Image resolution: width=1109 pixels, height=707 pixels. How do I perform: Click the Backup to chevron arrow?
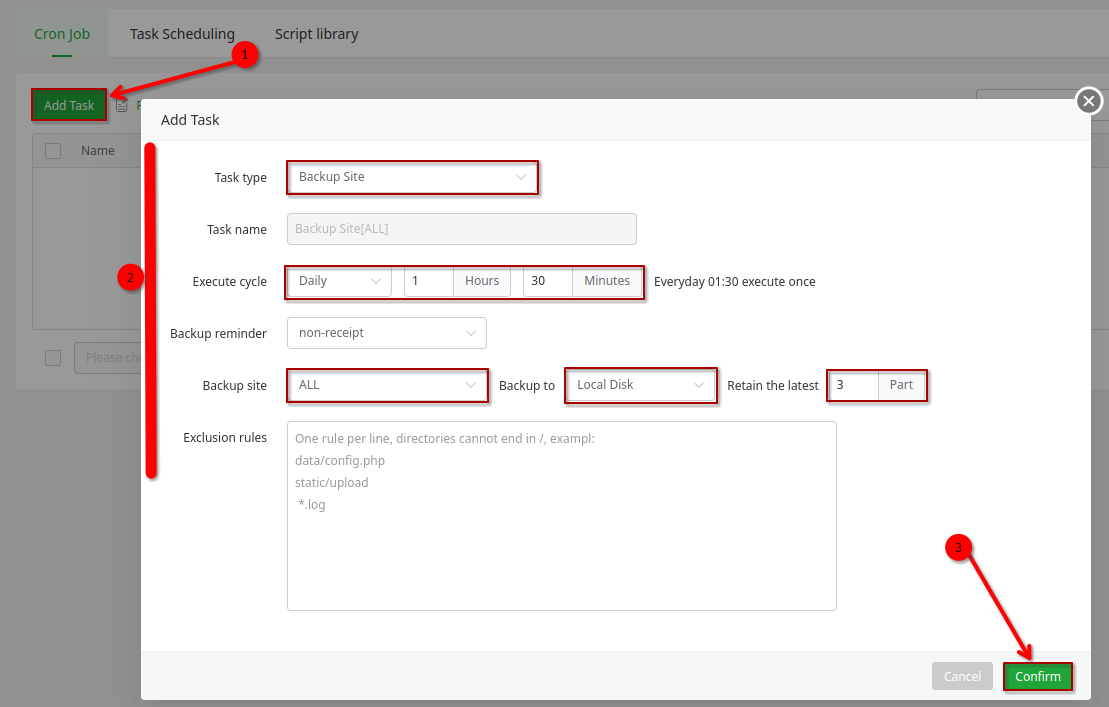click(699, 385)
